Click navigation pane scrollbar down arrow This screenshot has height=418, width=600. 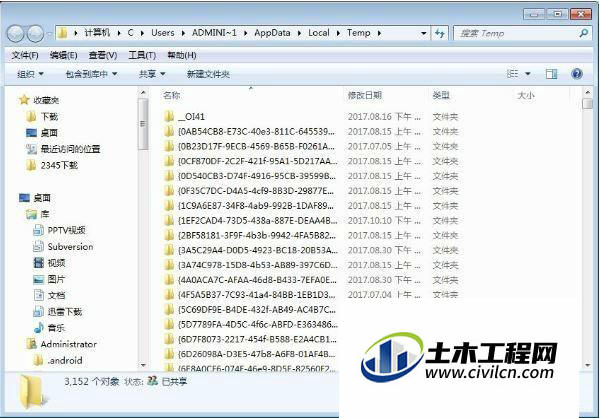[x=143, y=365]
